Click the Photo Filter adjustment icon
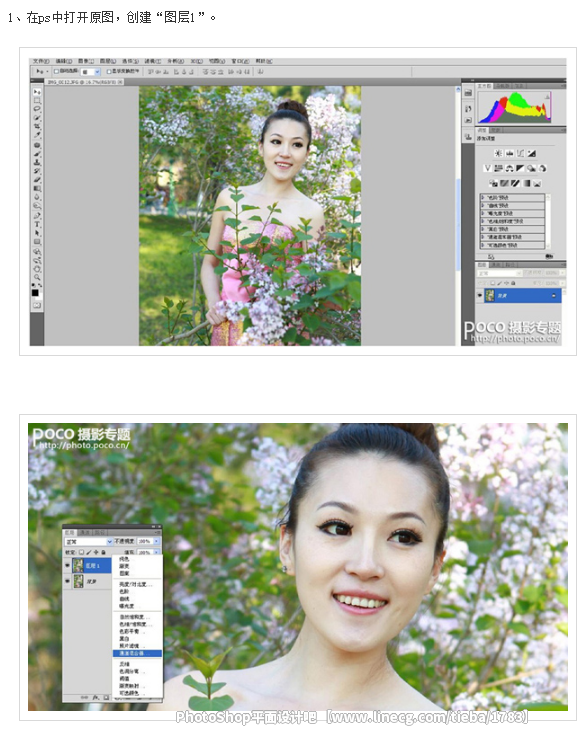 click(x=531, y=168)
